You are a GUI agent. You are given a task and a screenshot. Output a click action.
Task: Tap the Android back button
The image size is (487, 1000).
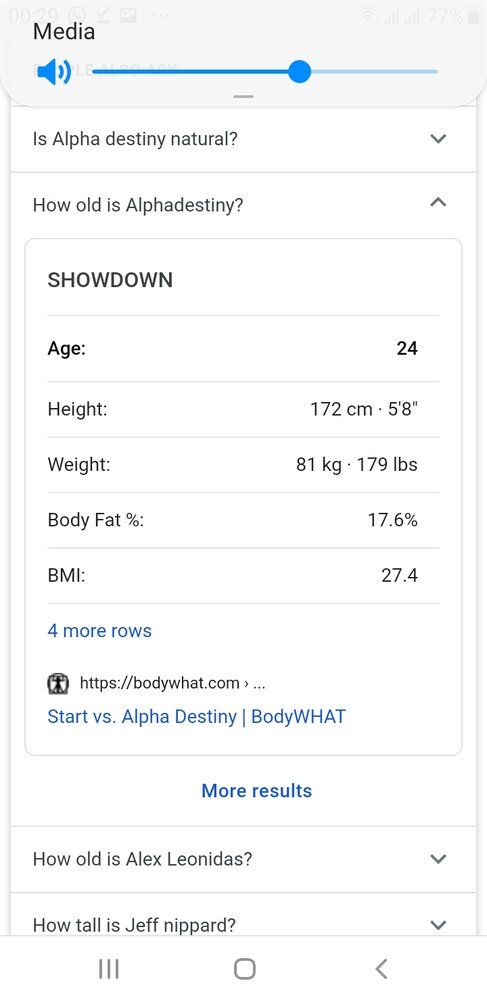[x=381, y=969]
